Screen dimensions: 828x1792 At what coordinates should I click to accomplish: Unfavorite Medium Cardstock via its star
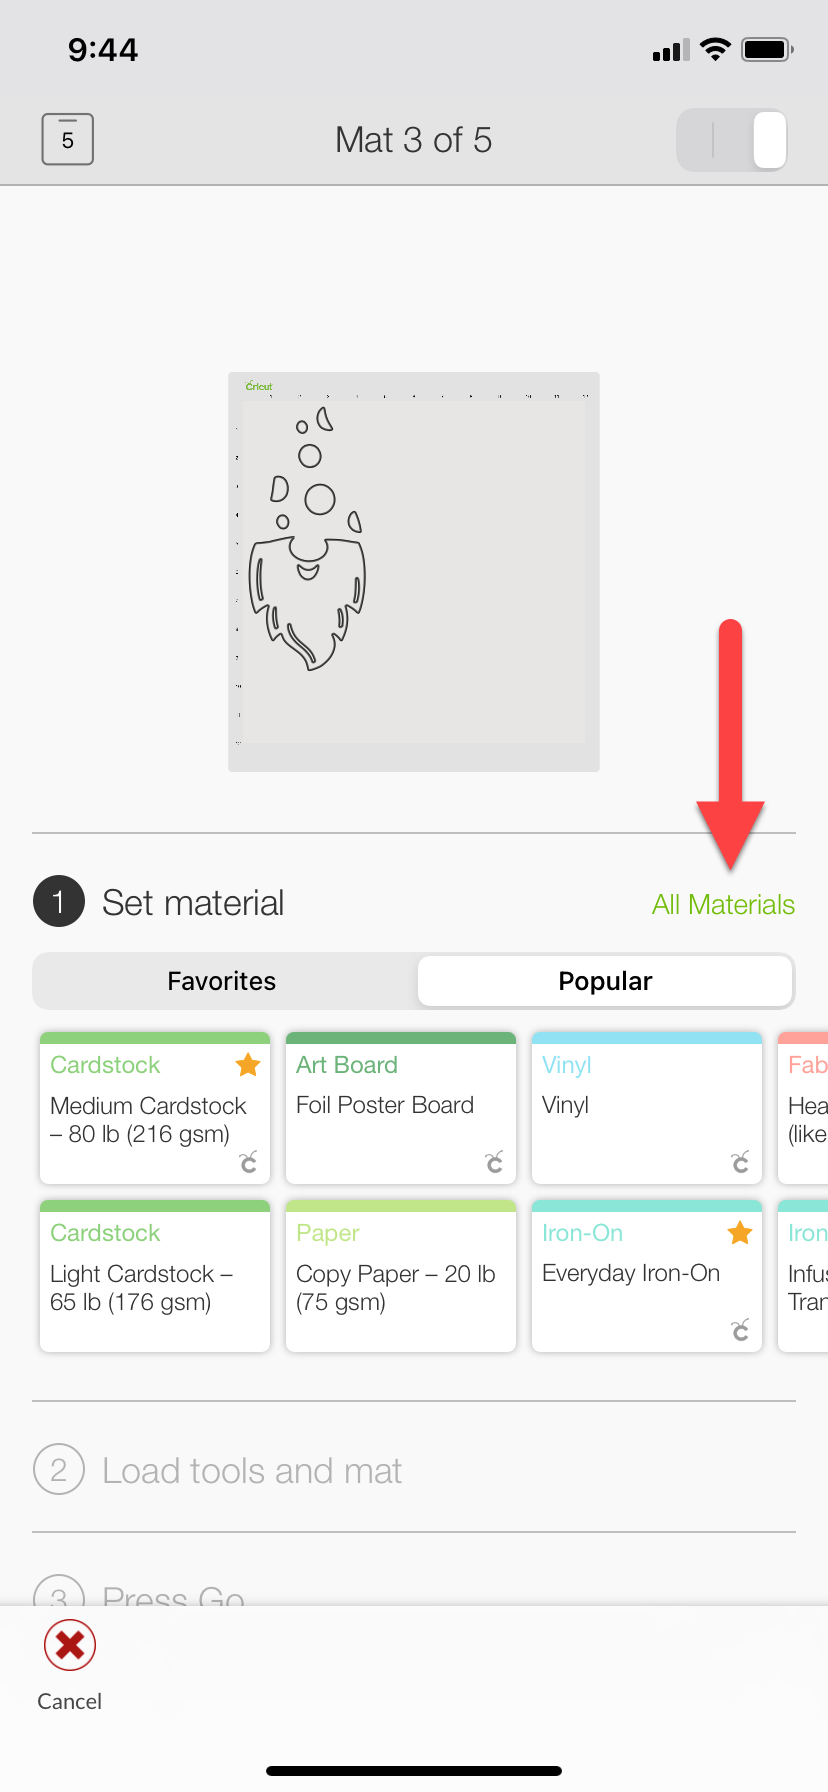248,1065
